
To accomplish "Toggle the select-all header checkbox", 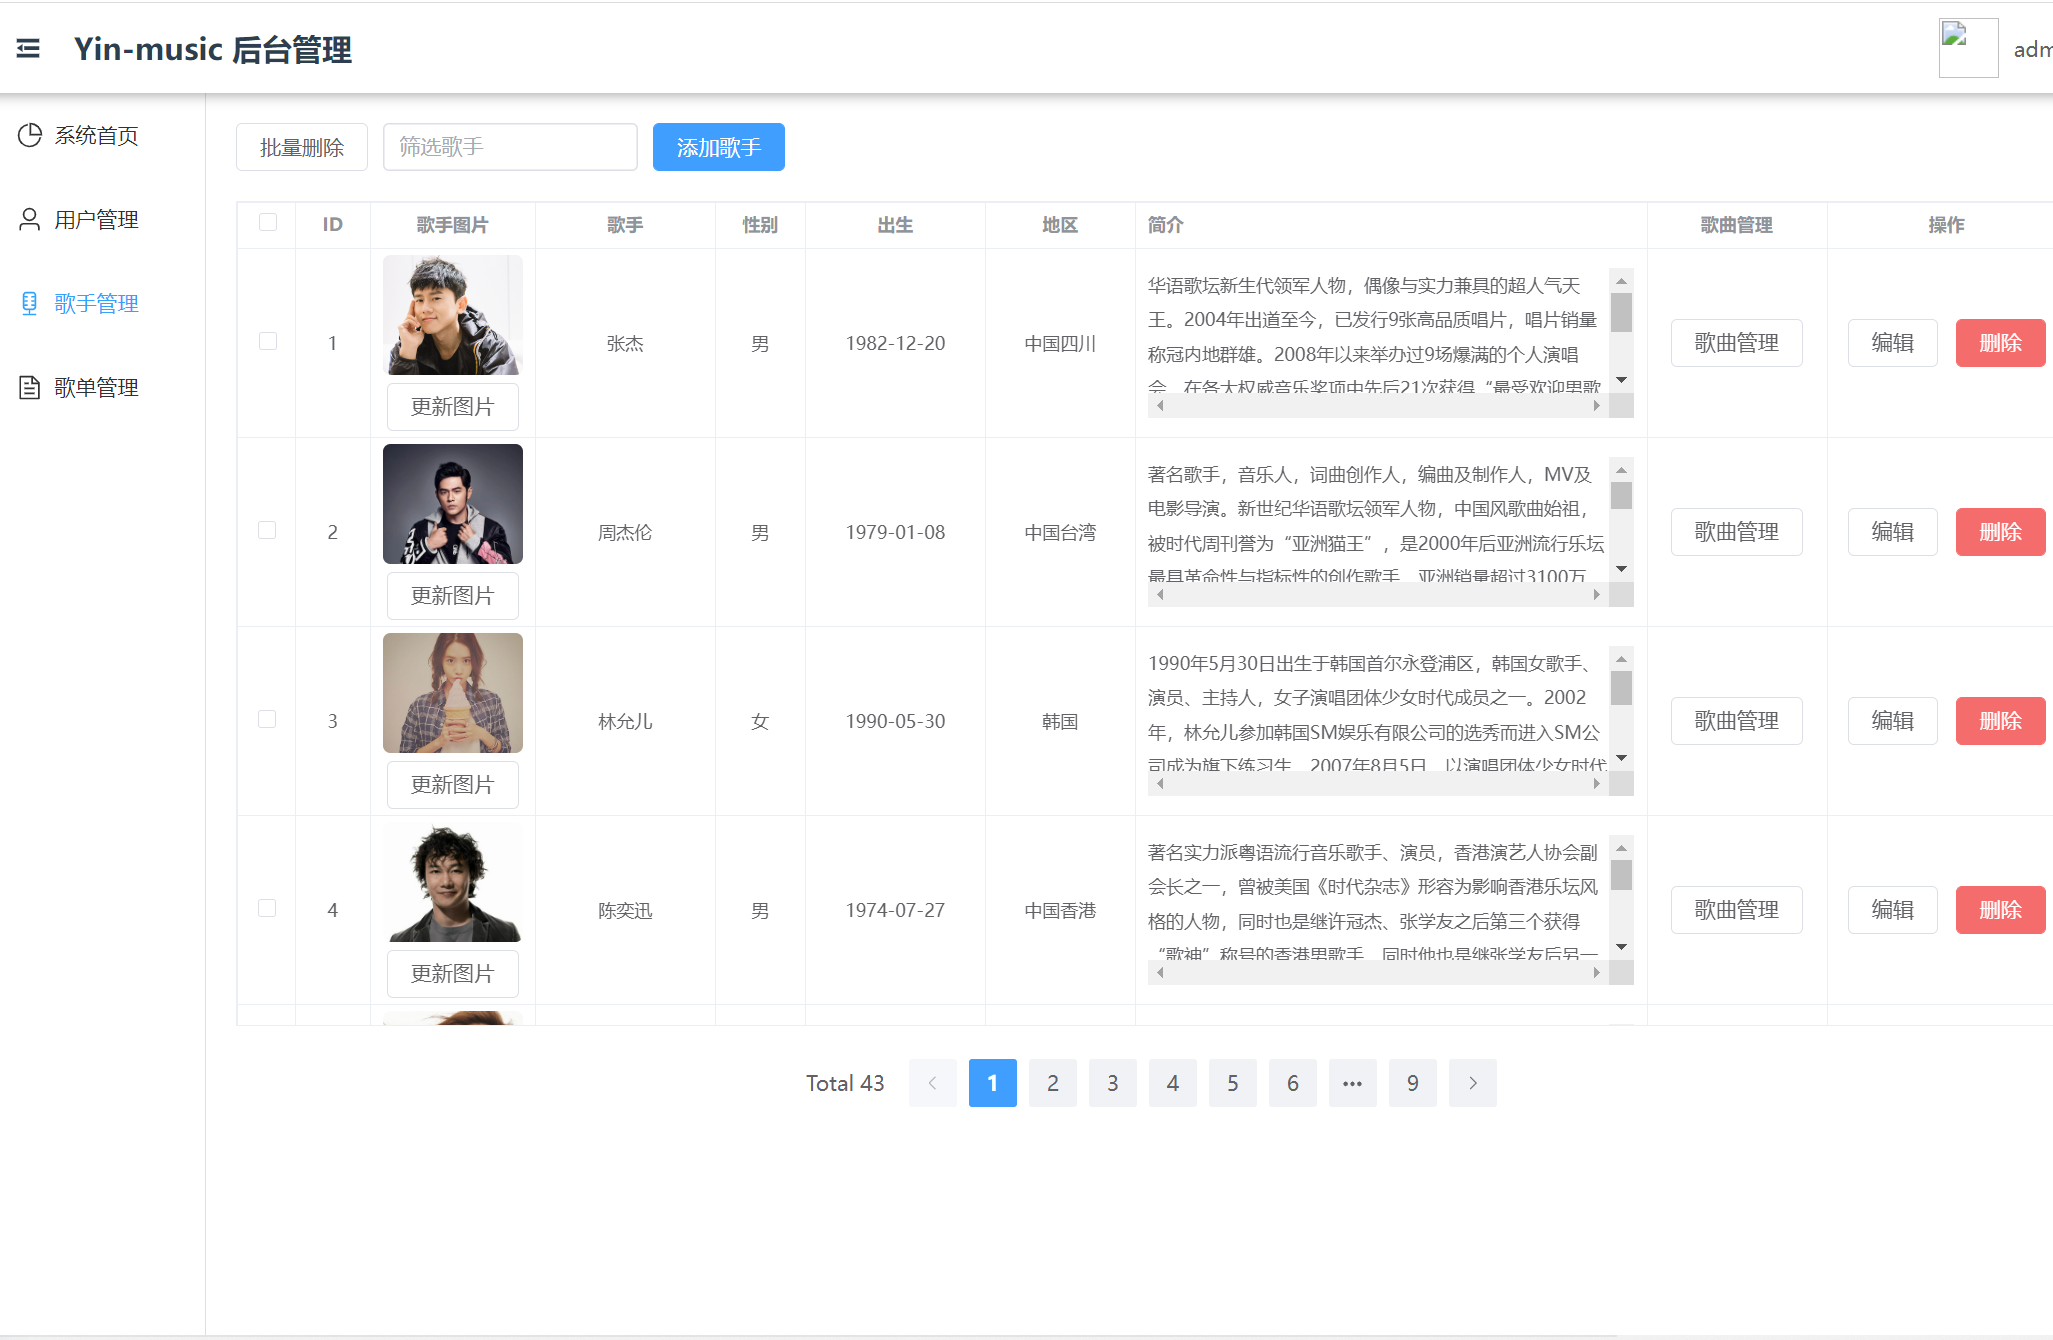I will coord(267,222).
